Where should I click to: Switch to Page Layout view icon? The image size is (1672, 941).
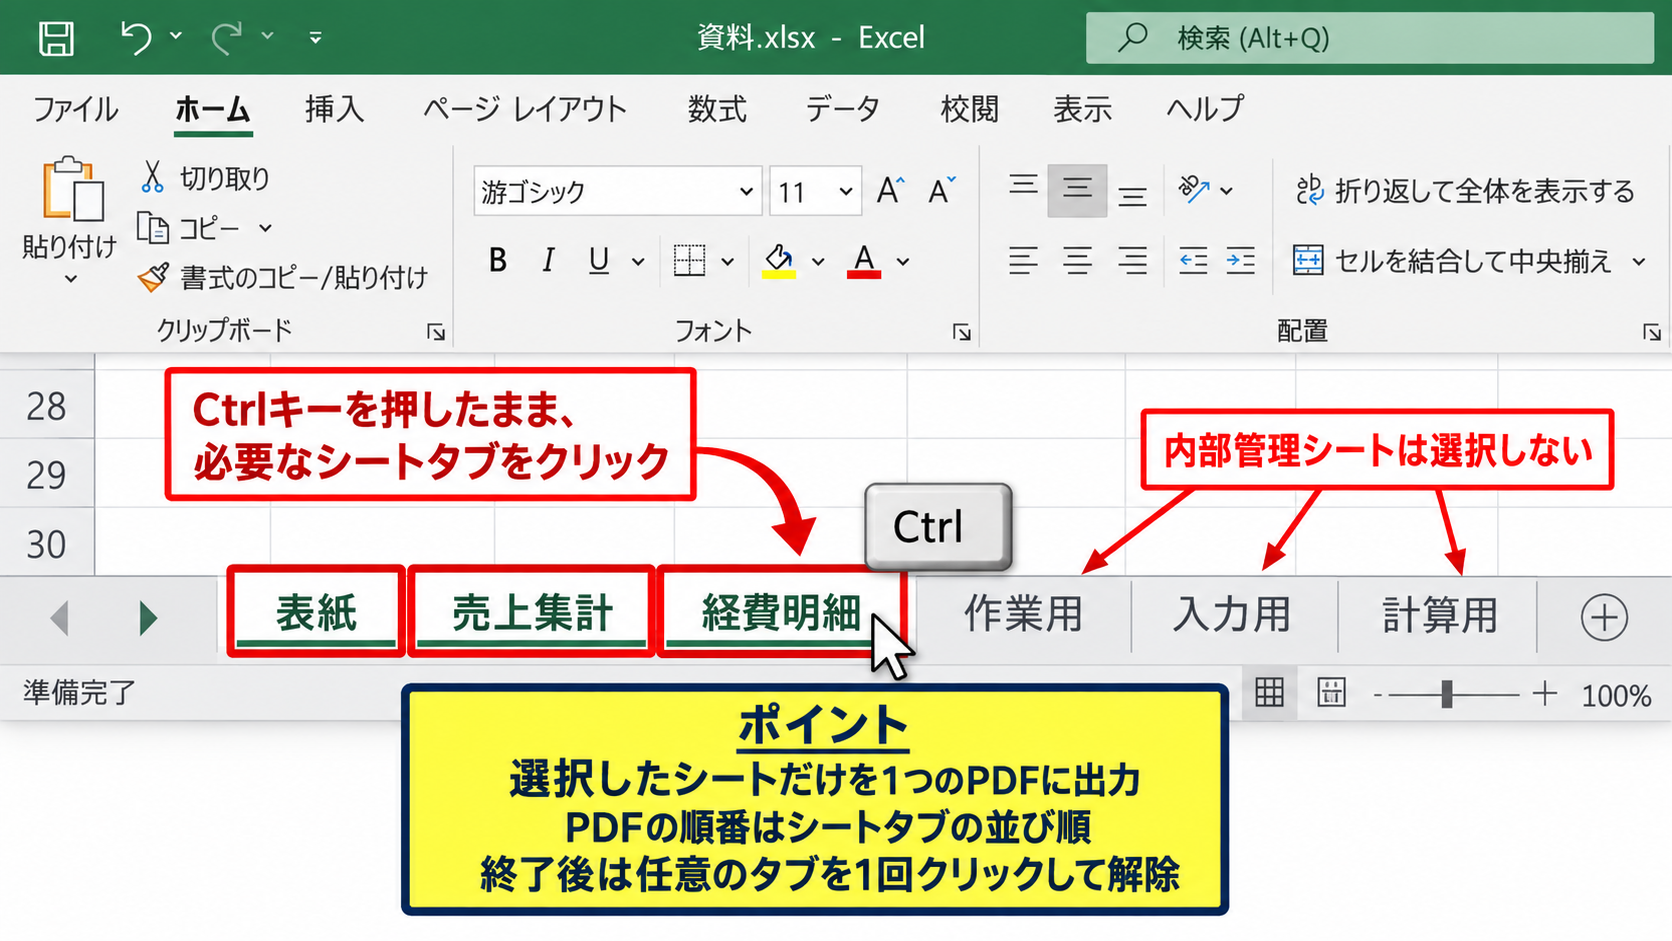click(x=1331, y=692)
